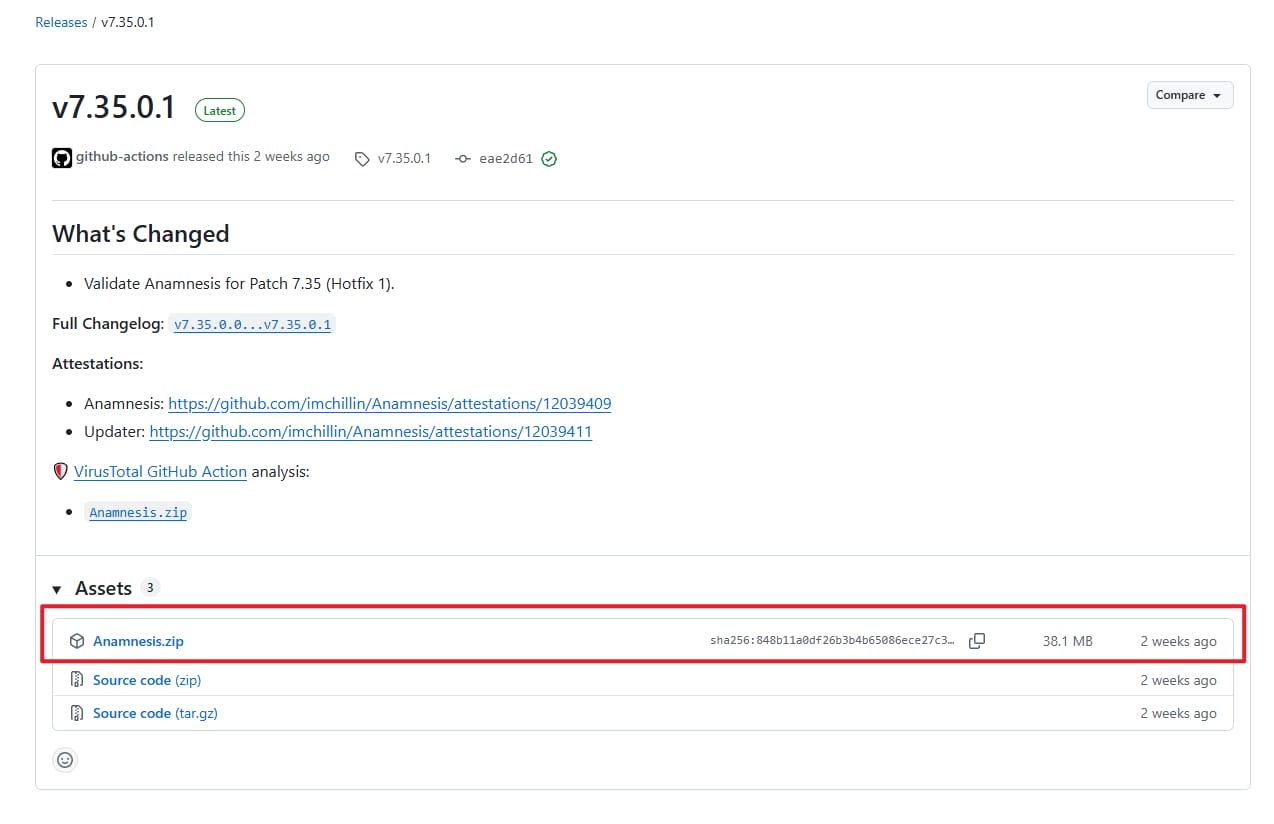Open commit eae2d61

point(506,158)
